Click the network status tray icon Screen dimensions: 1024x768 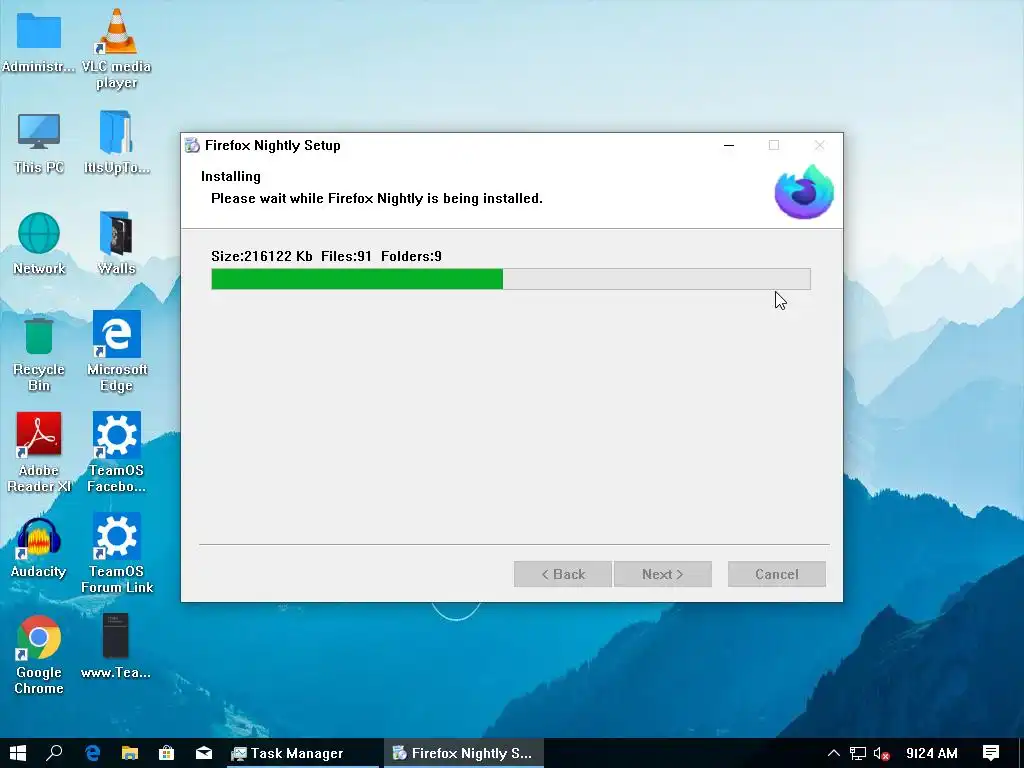click(x=857, y=753)
